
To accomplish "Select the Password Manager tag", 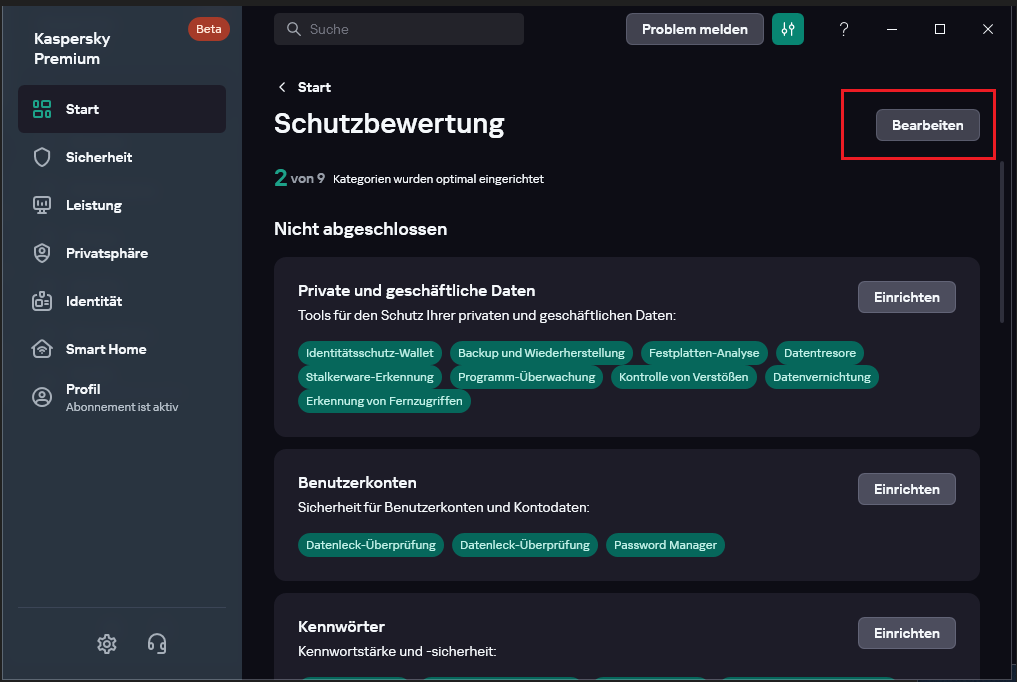I will click(665, 545).
